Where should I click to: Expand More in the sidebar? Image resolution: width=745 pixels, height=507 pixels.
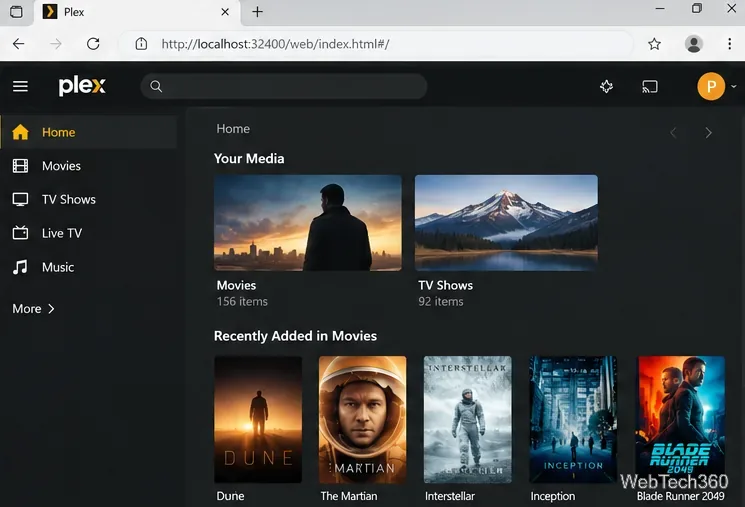click(x=33, y=309)
